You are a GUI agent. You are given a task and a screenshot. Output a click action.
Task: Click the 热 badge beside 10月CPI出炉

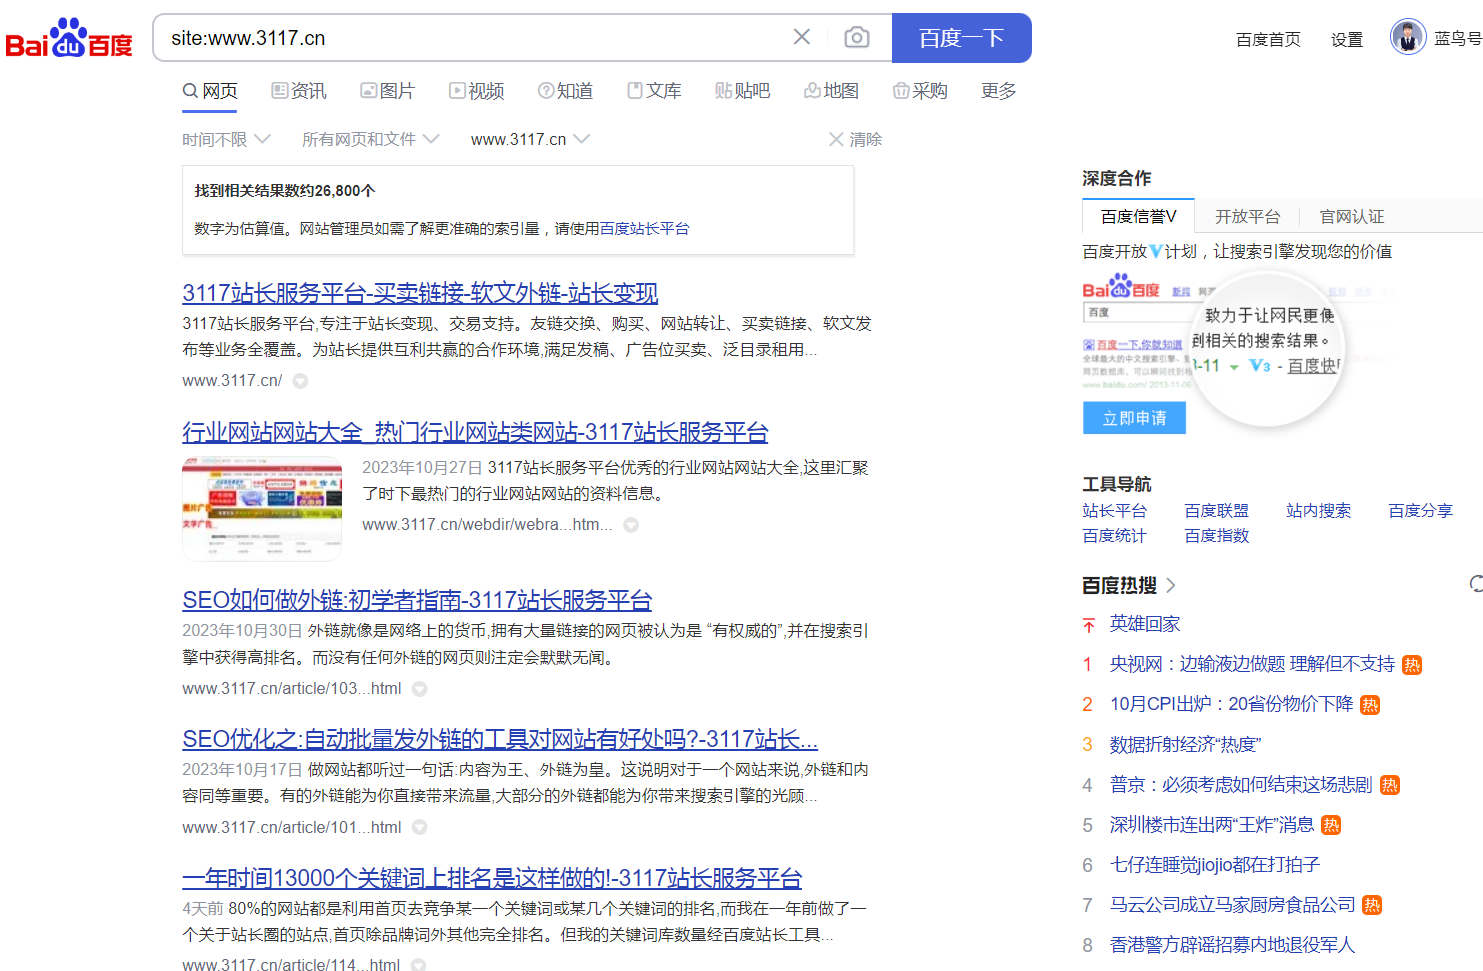click(1370, 705)
